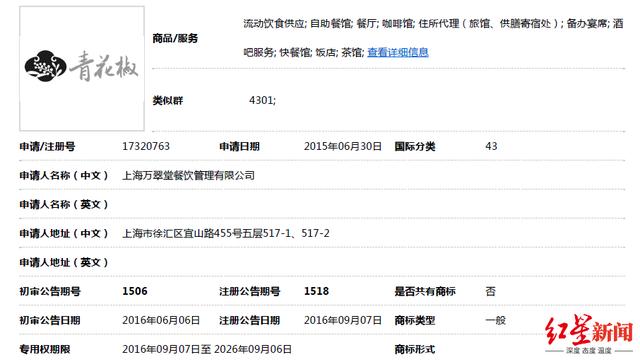Click the exclusive rights period date range

[x=207, y=349]
